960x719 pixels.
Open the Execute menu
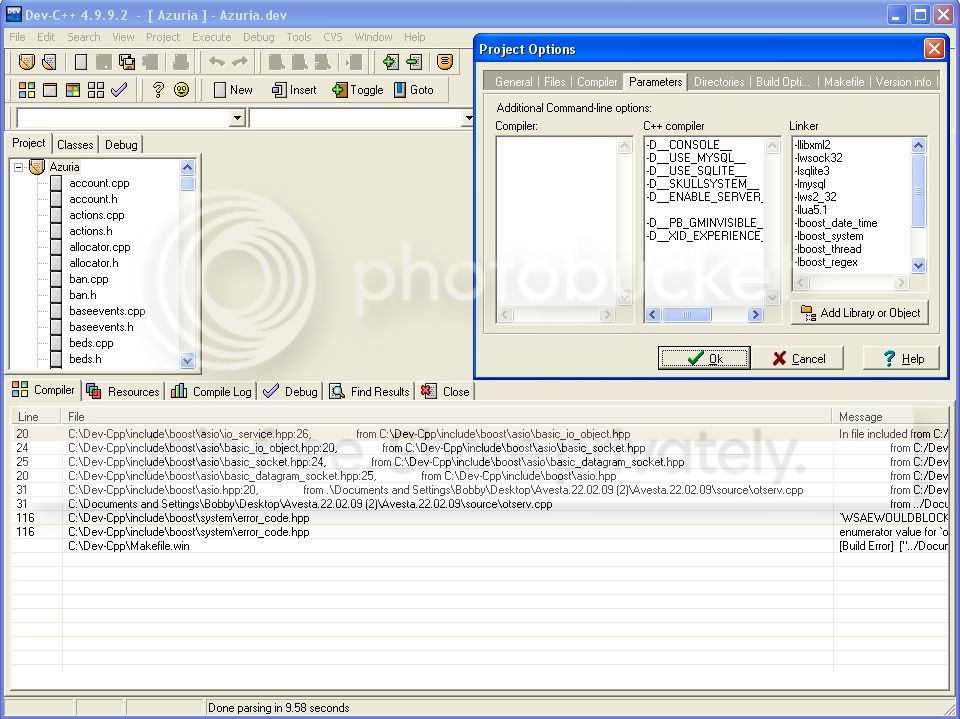click(x=211, y=37)
